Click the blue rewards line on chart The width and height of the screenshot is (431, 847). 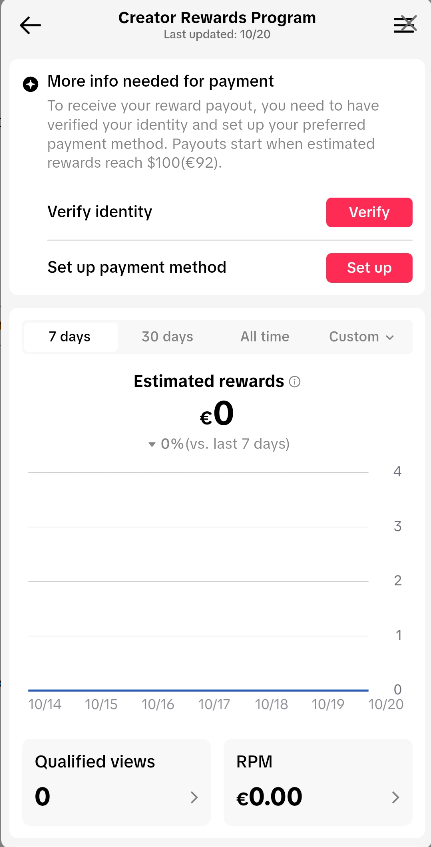(198, 690)
